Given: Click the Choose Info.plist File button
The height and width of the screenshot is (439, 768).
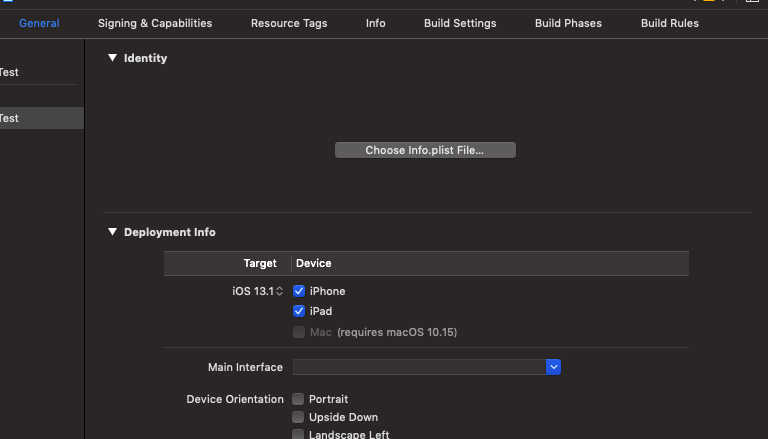Looking at the screenshot, I should (x=425, y=150).
